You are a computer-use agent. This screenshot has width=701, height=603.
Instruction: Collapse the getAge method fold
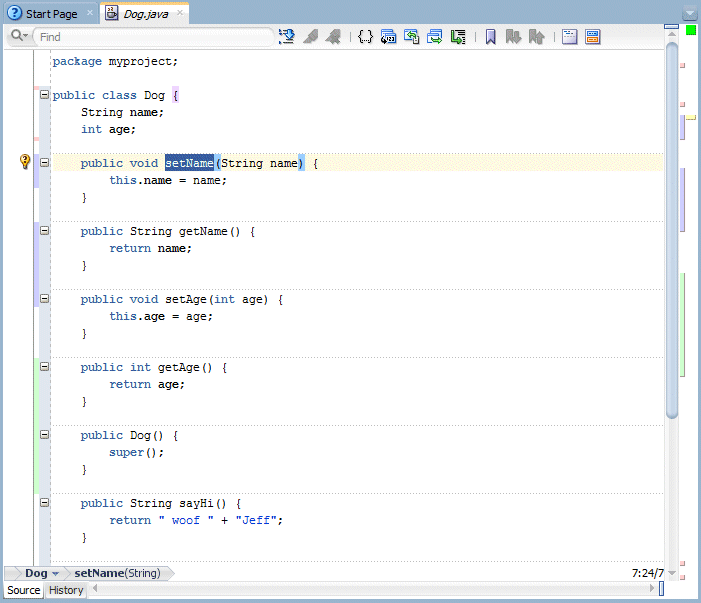[44, 367]
